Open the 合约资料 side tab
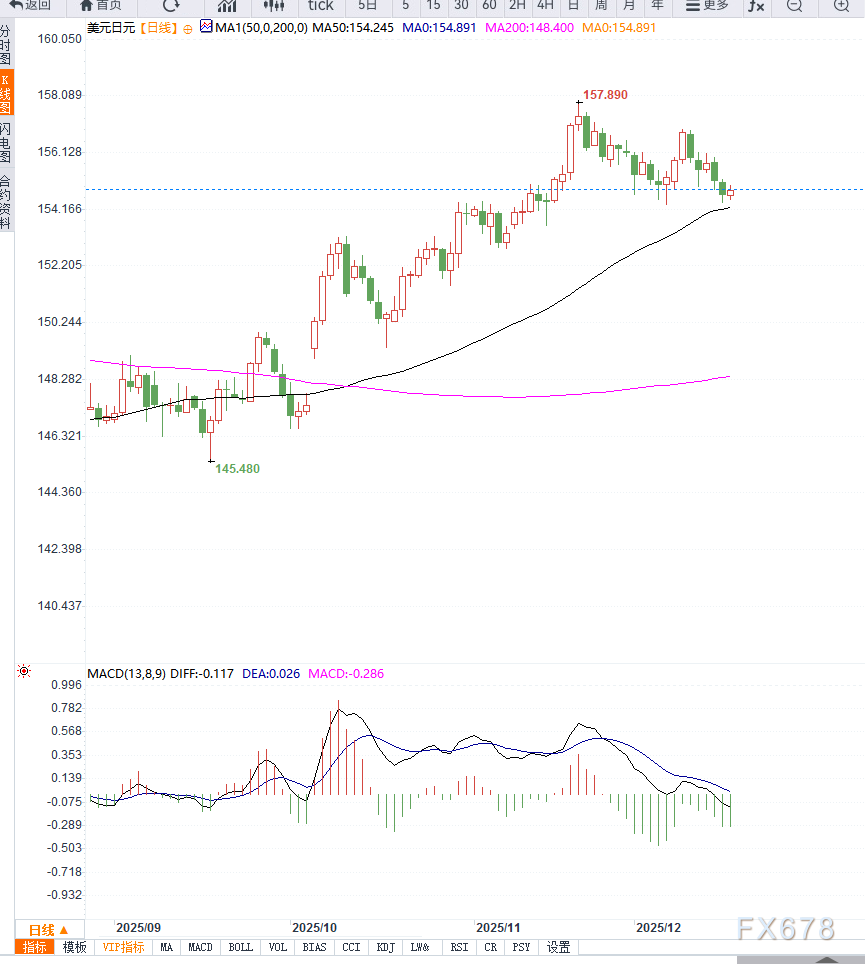Screen dimensions: 865x964 click(x=6, y=202)
